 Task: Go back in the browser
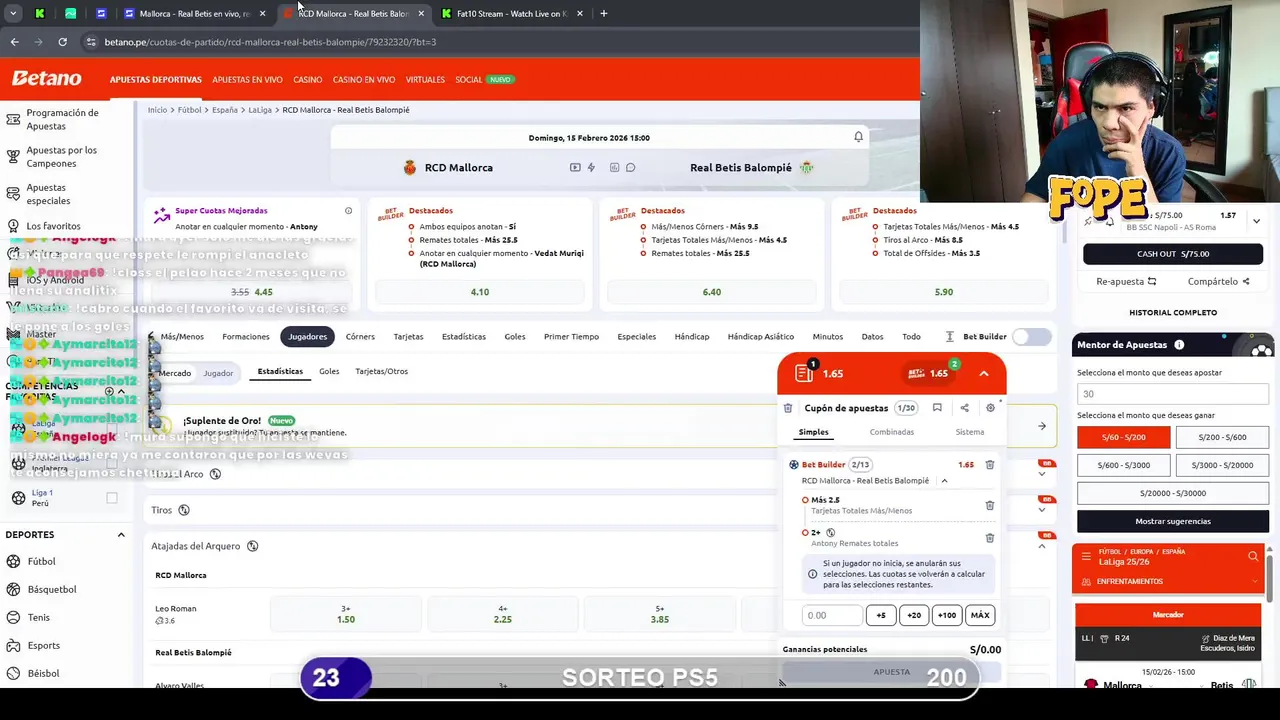[14, 42]
